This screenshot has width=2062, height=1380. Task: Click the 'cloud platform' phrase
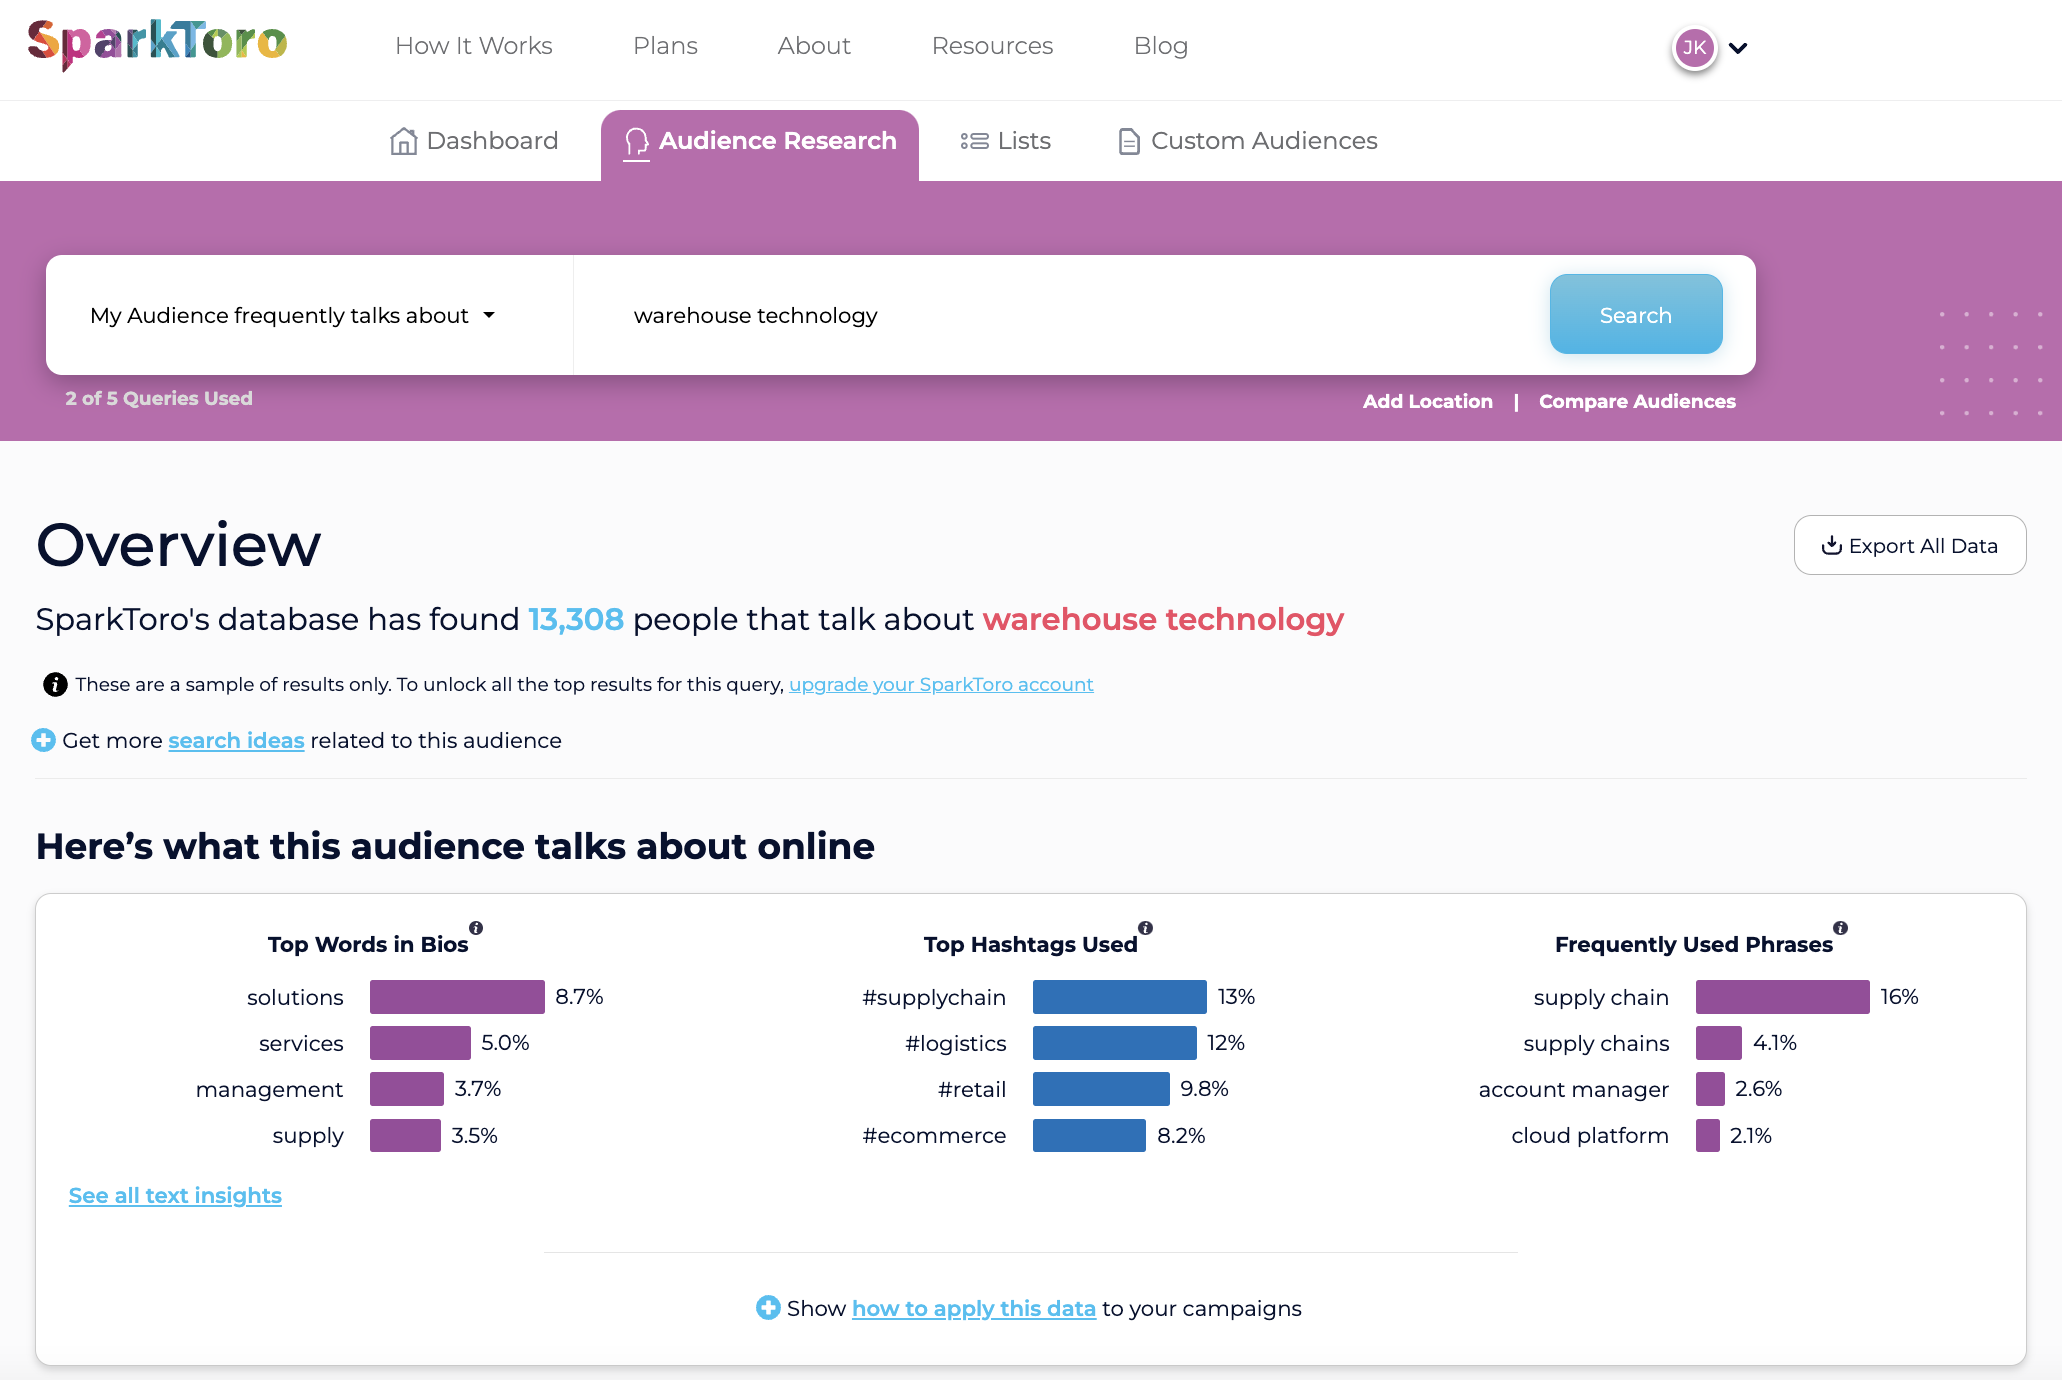tap(1590, 1136)
